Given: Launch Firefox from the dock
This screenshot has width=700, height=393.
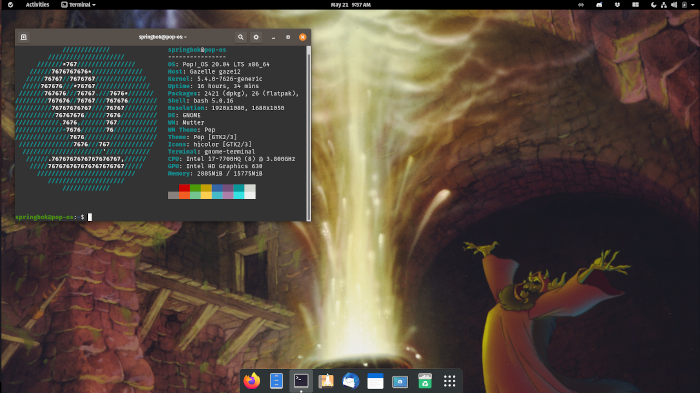Looking at the screenshot, I should [x=252, y=381].
